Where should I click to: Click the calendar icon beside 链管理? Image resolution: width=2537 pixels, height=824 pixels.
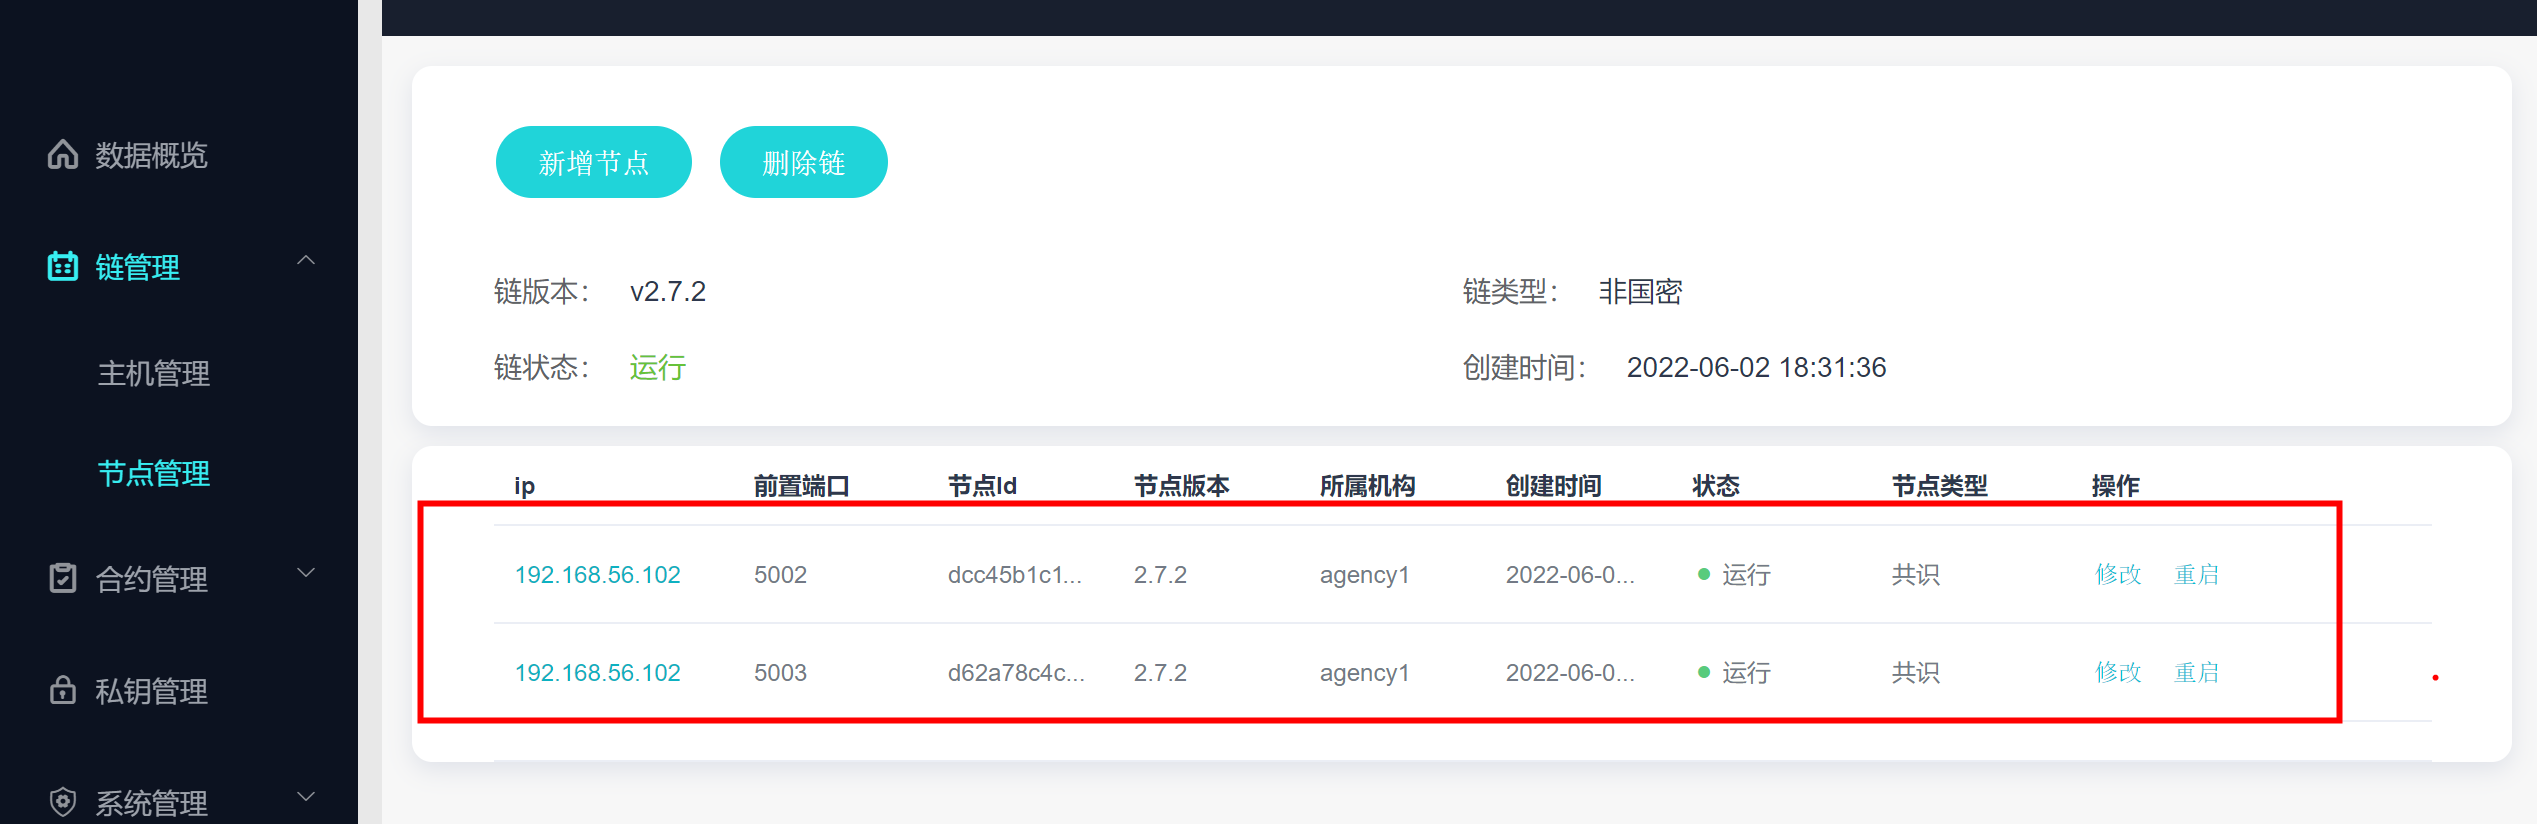coord(63,266)
